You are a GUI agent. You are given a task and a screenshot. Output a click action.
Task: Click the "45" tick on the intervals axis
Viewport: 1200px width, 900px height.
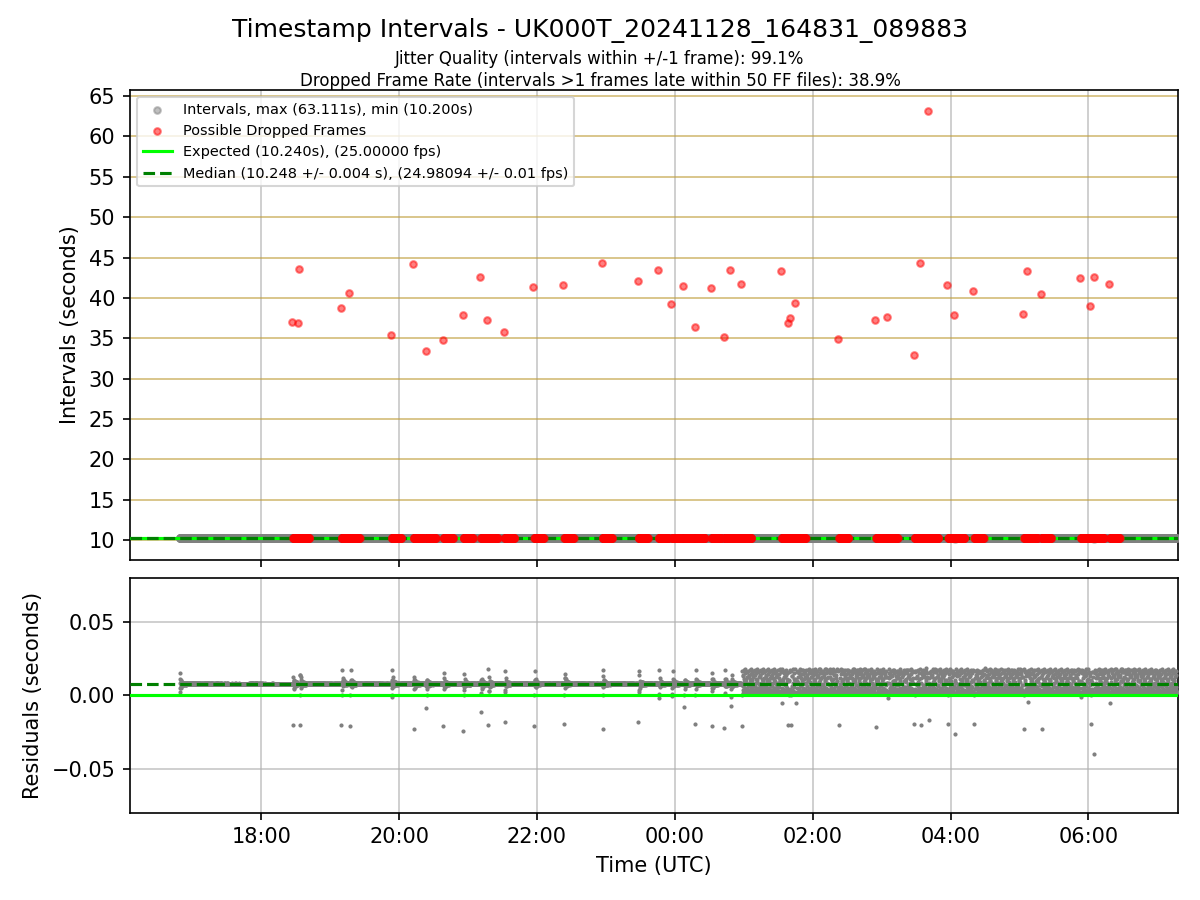103,258
